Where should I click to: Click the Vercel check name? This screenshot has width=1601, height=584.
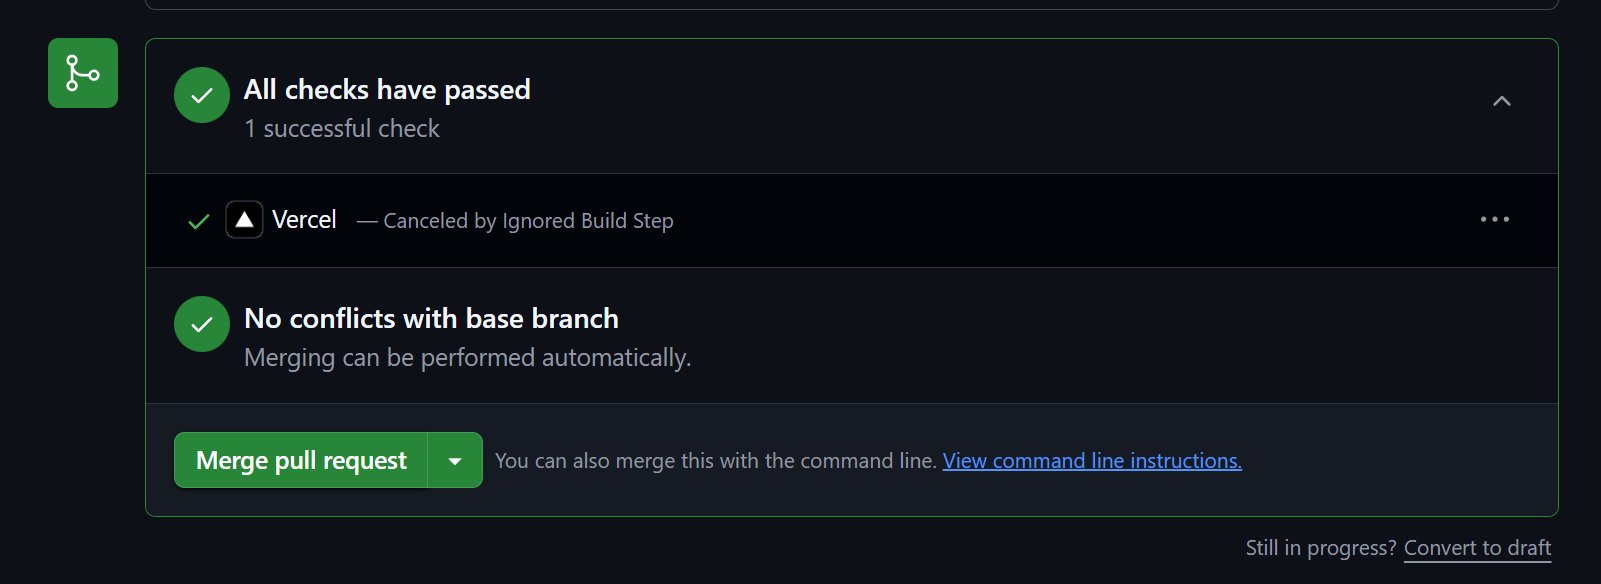click(x=304, y=220)
